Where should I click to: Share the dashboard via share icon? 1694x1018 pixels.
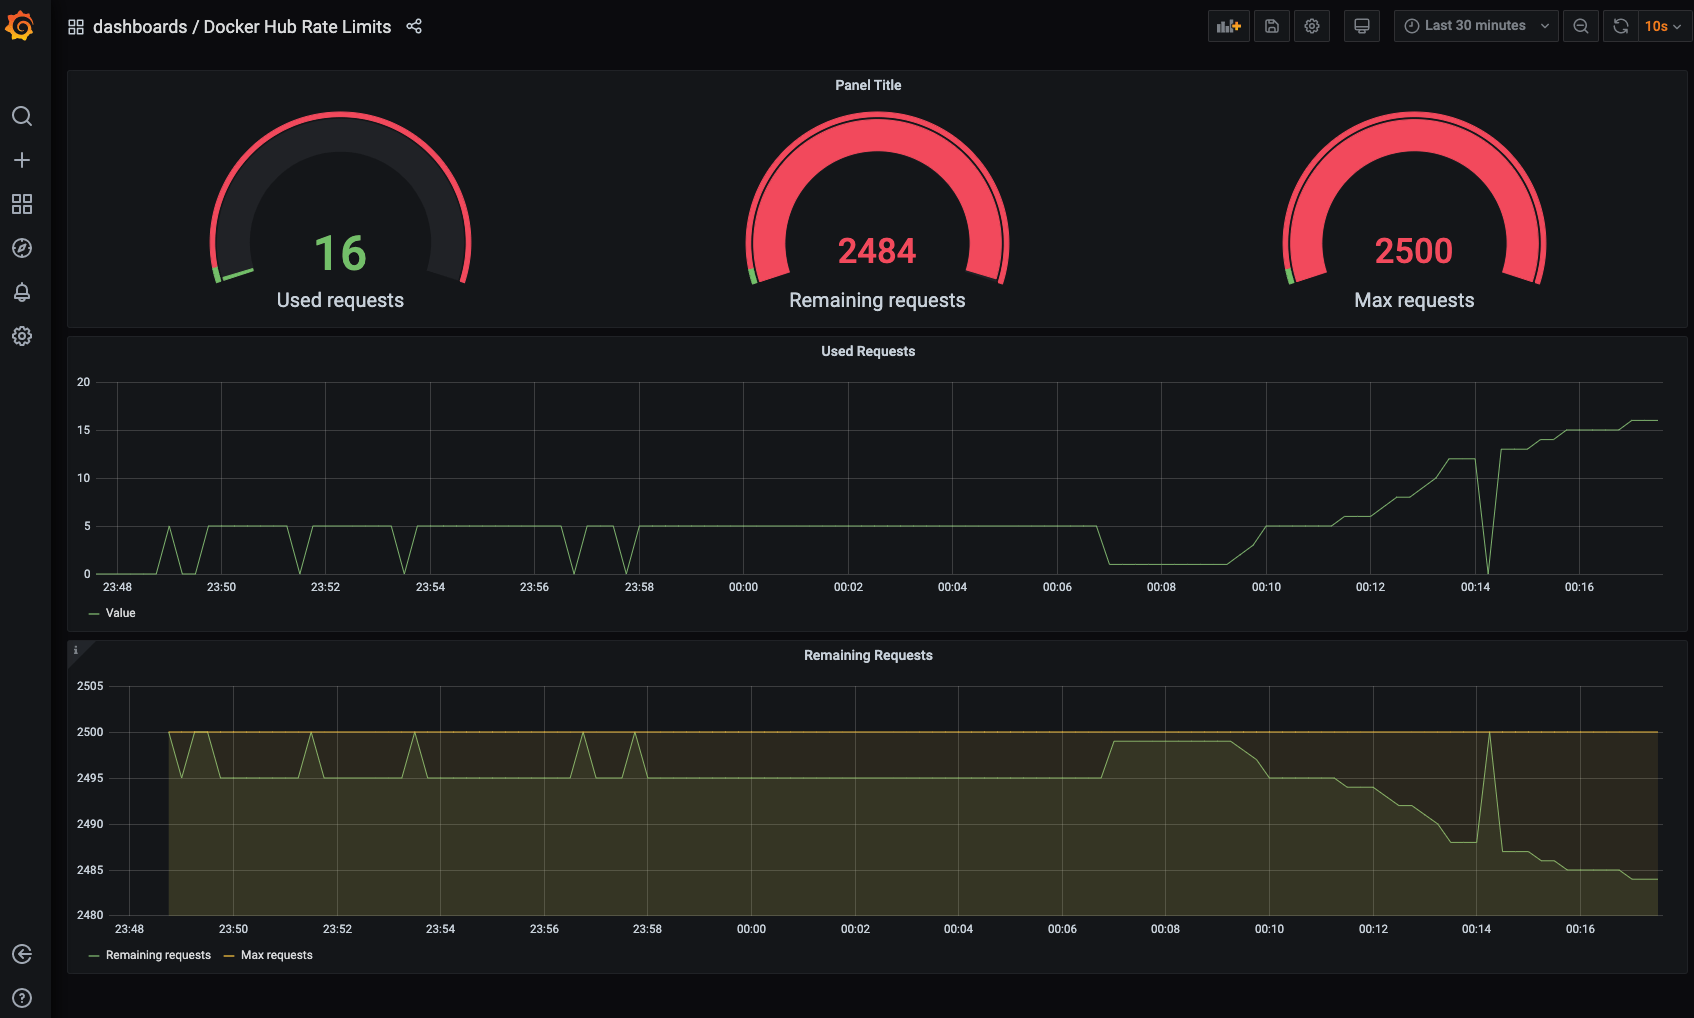point(414,27)
